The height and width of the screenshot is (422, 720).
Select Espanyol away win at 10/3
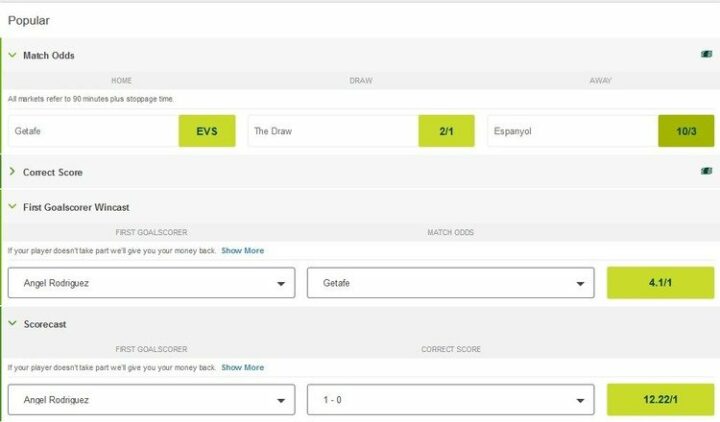686,131
